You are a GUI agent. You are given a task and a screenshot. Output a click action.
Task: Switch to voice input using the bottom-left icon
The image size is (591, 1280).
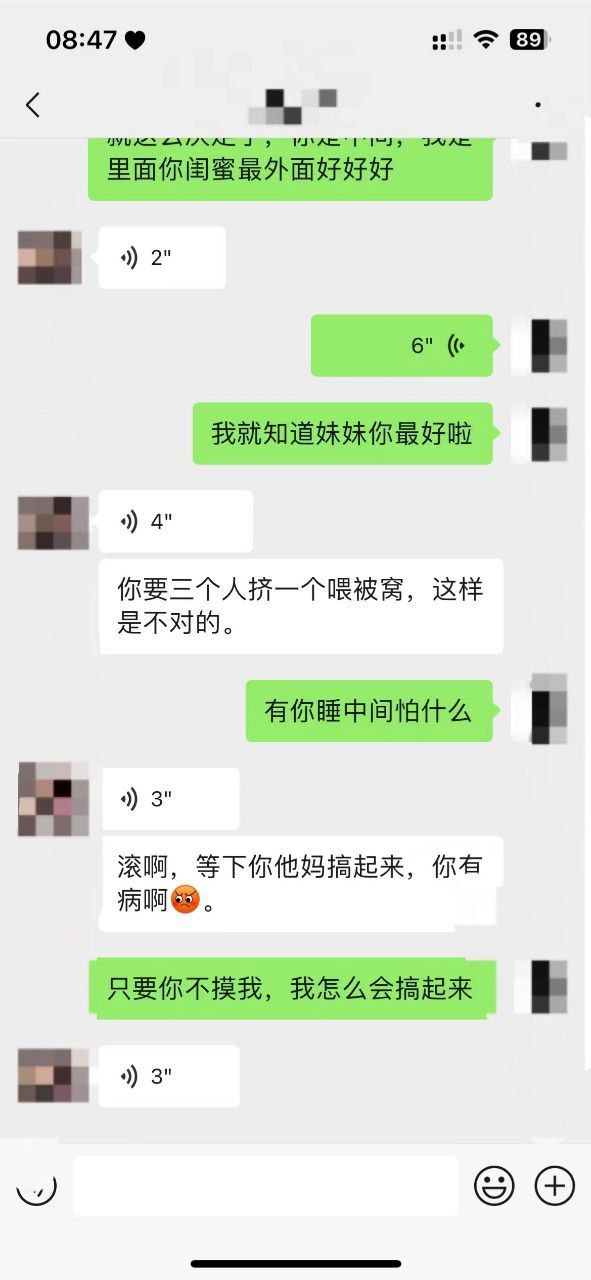click(37, 1186)
